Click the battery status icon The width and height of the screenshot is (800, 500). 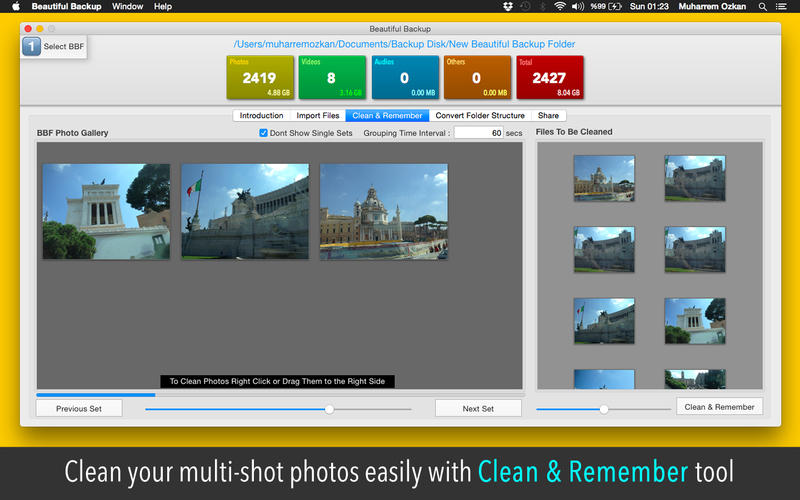(x=615, y=6)
